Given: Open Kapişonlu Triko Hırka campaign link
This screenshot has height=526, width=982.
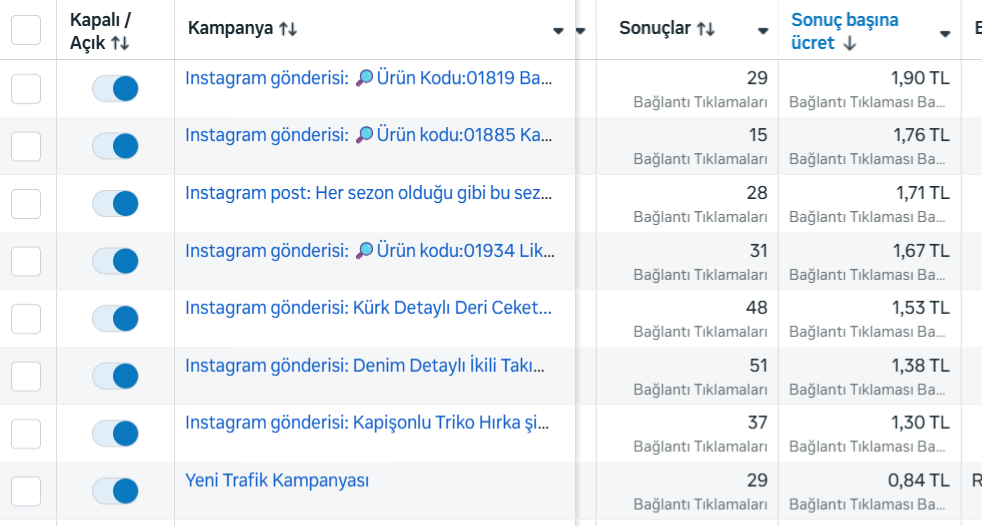Looking at the screenshot, I should point(367,423).
